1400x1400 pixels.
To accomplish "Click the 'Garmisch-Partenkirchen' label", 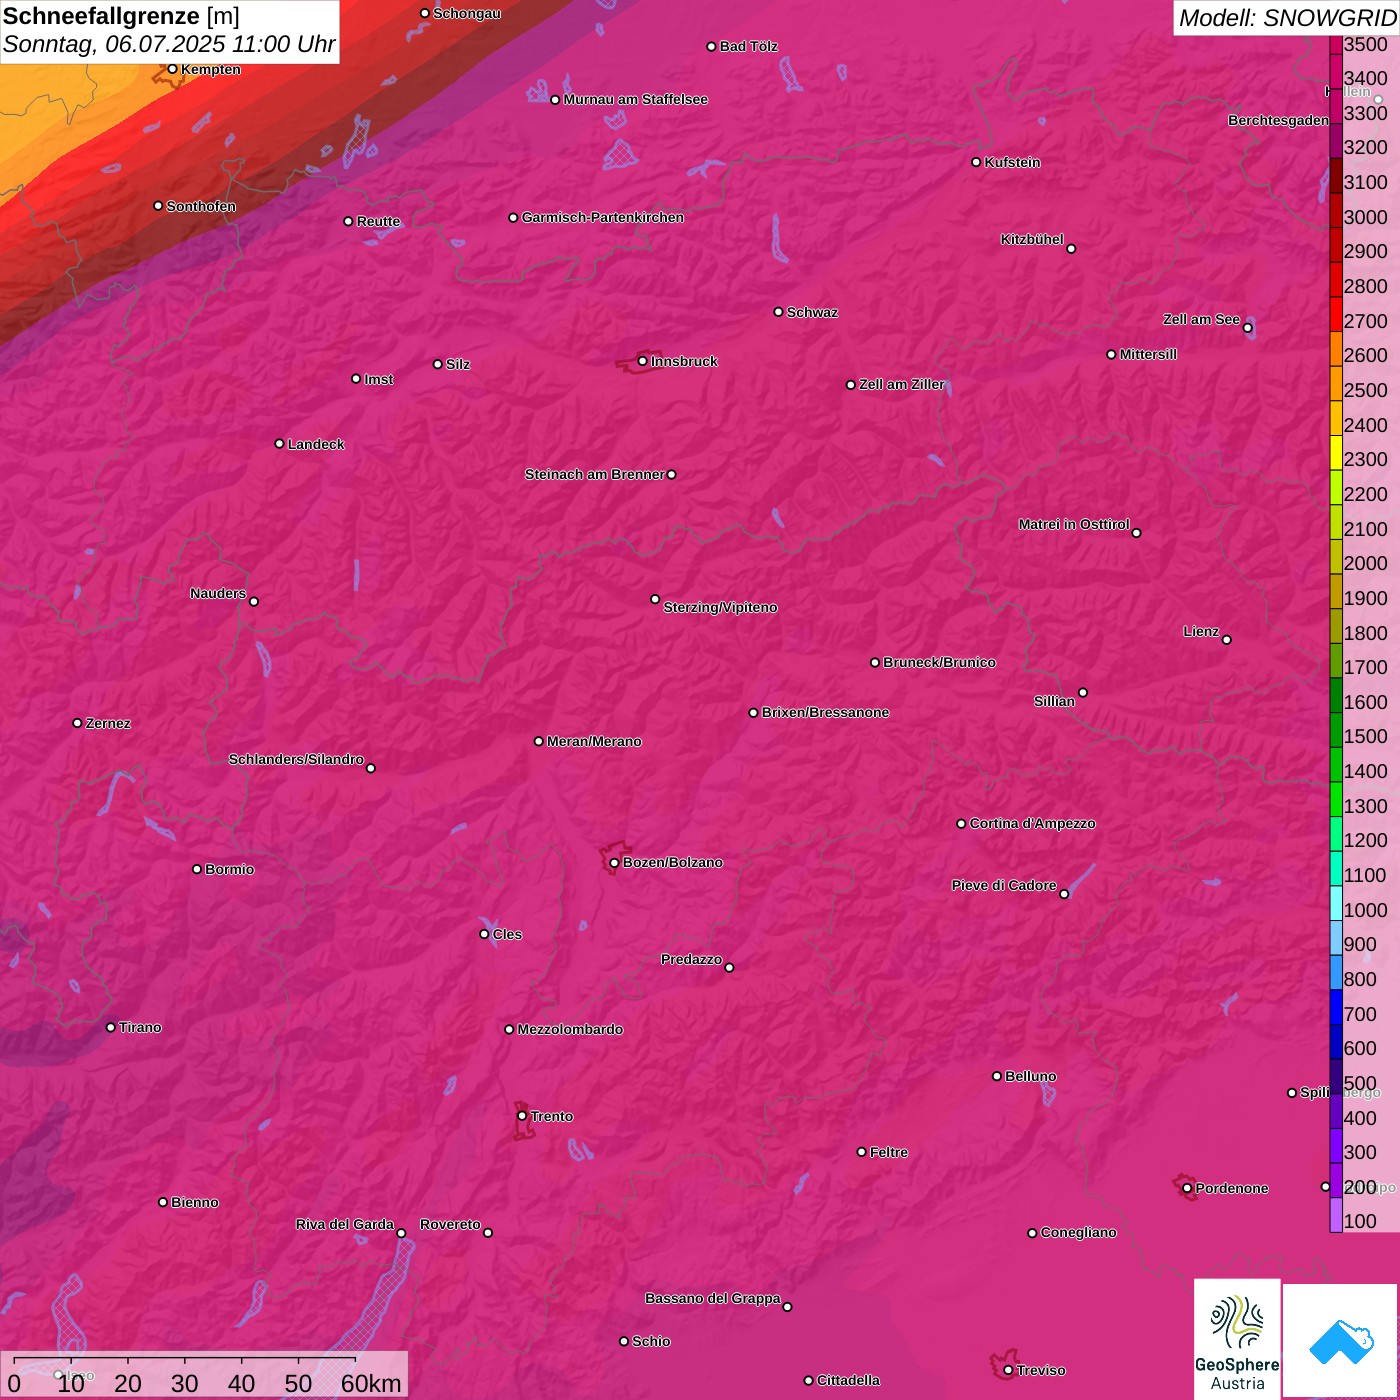I will tap(603, 217).
